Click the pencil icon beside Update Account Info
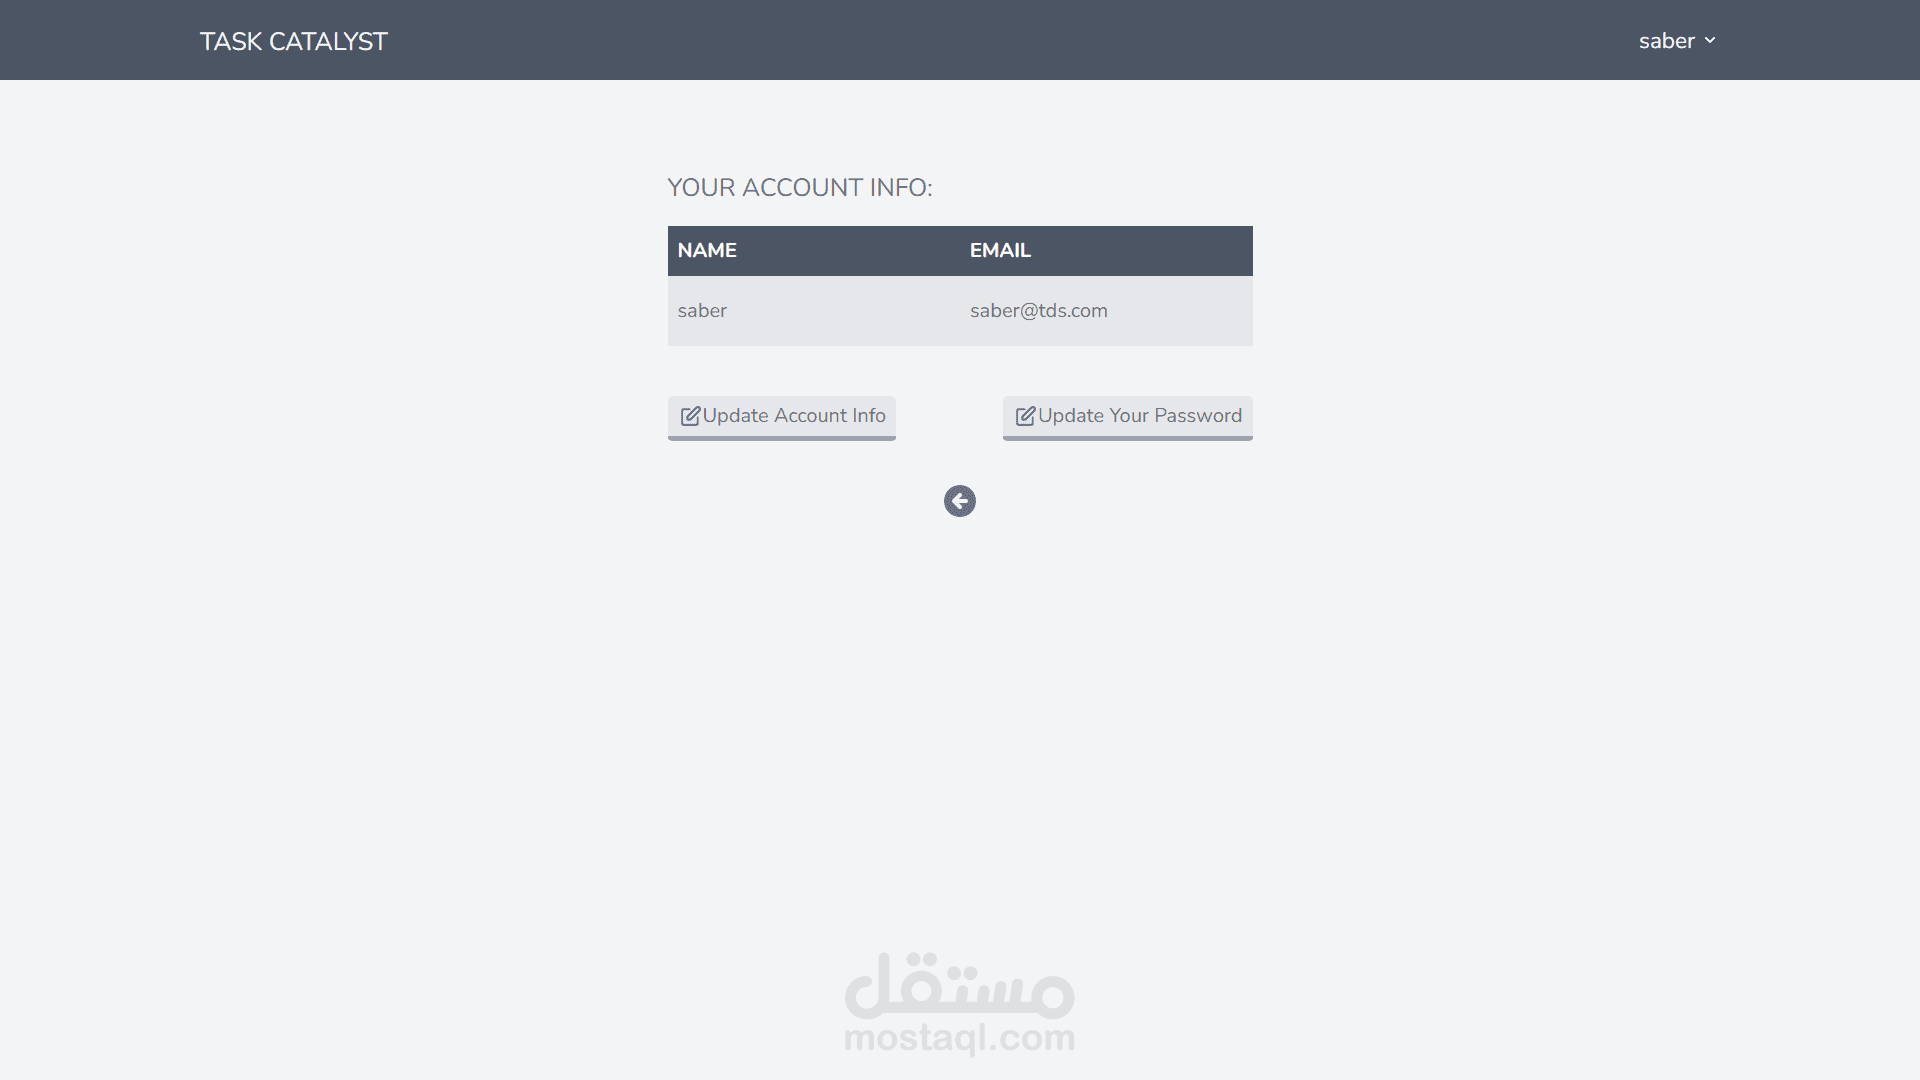 (690, 416)
